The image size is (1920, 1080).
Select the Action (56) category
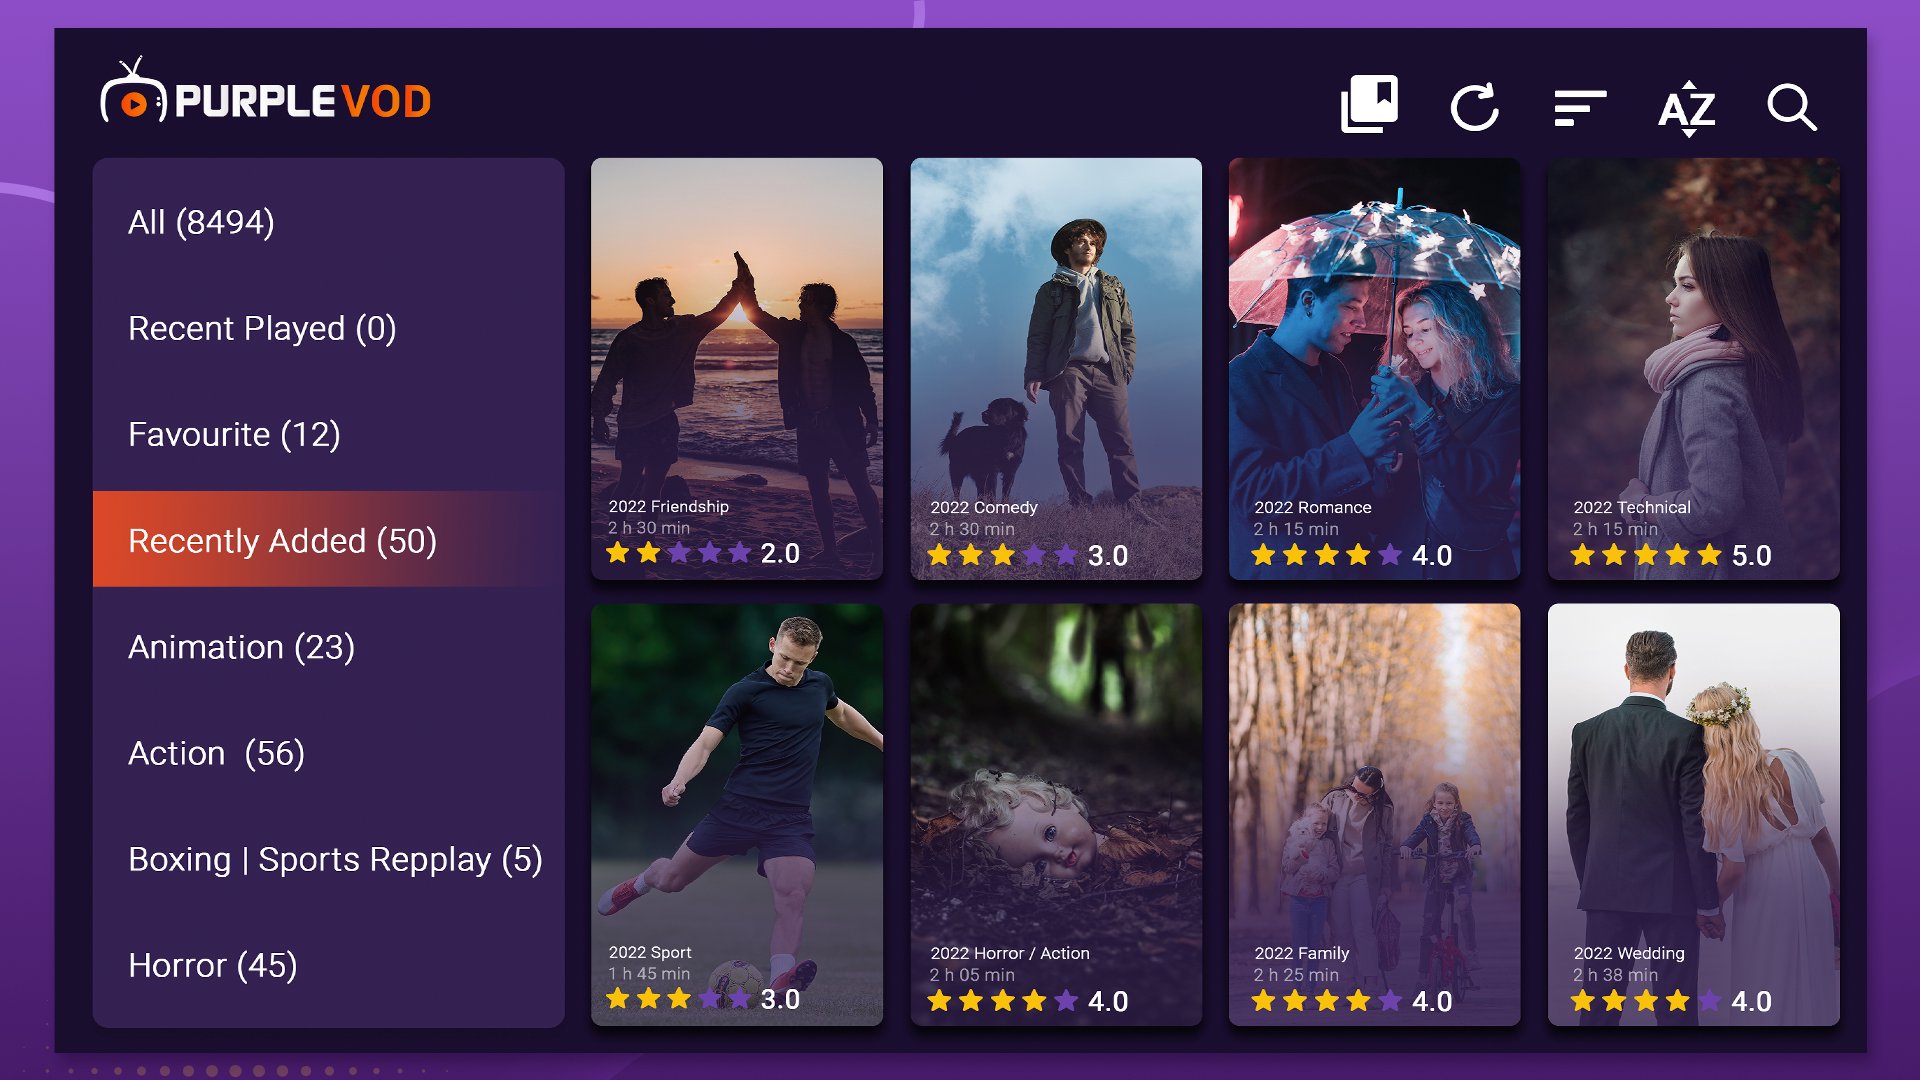coord(328,753)
